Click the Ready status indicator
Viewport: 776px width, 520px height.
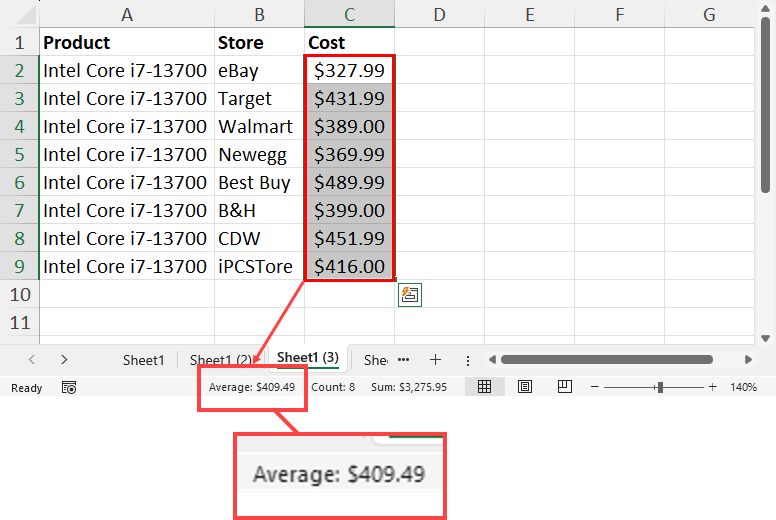(26, 388)
